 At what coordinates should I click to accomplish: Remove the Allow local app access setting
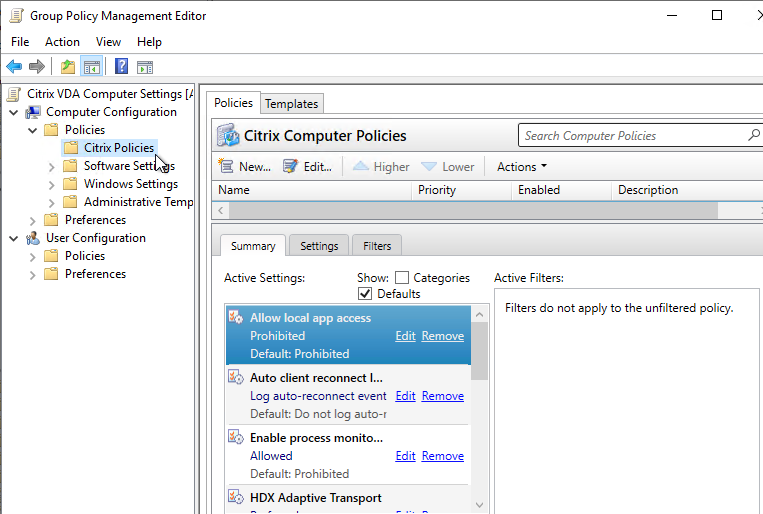[x=443, y=336]
